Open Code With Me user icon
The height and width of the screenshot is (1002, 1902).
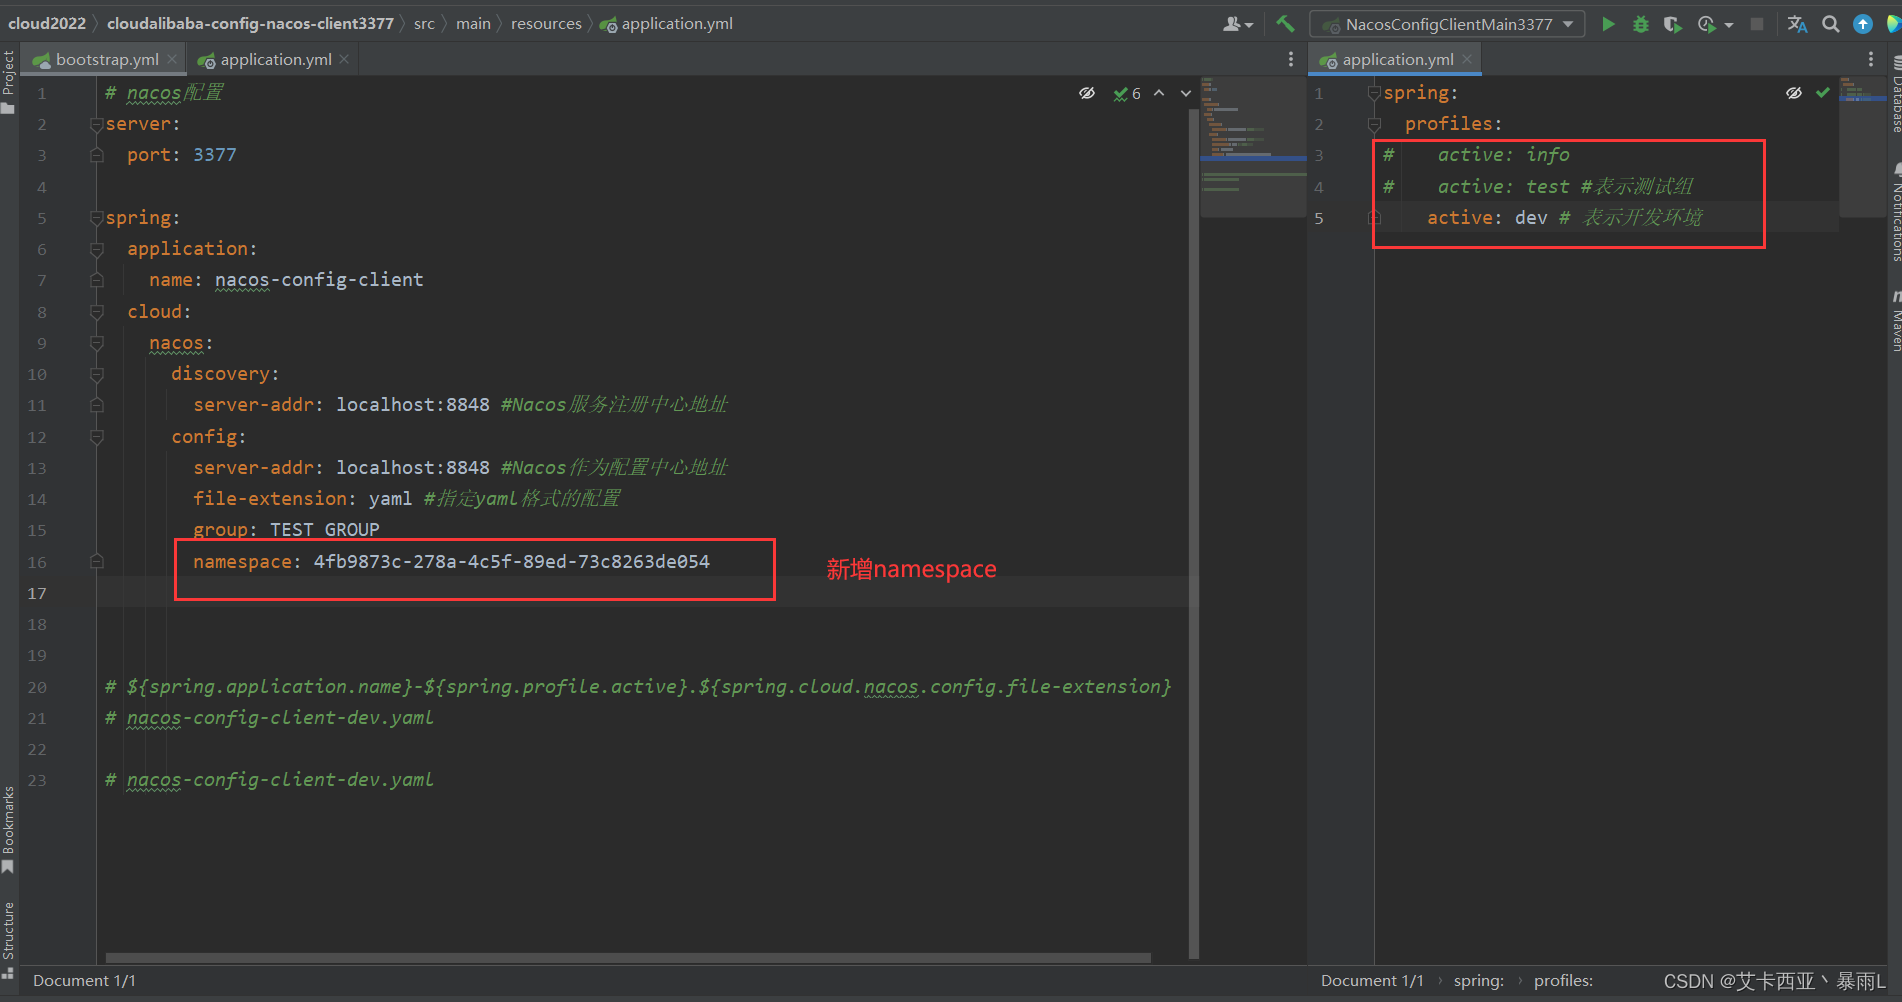pyautogui.click(x=1237, y=24)
